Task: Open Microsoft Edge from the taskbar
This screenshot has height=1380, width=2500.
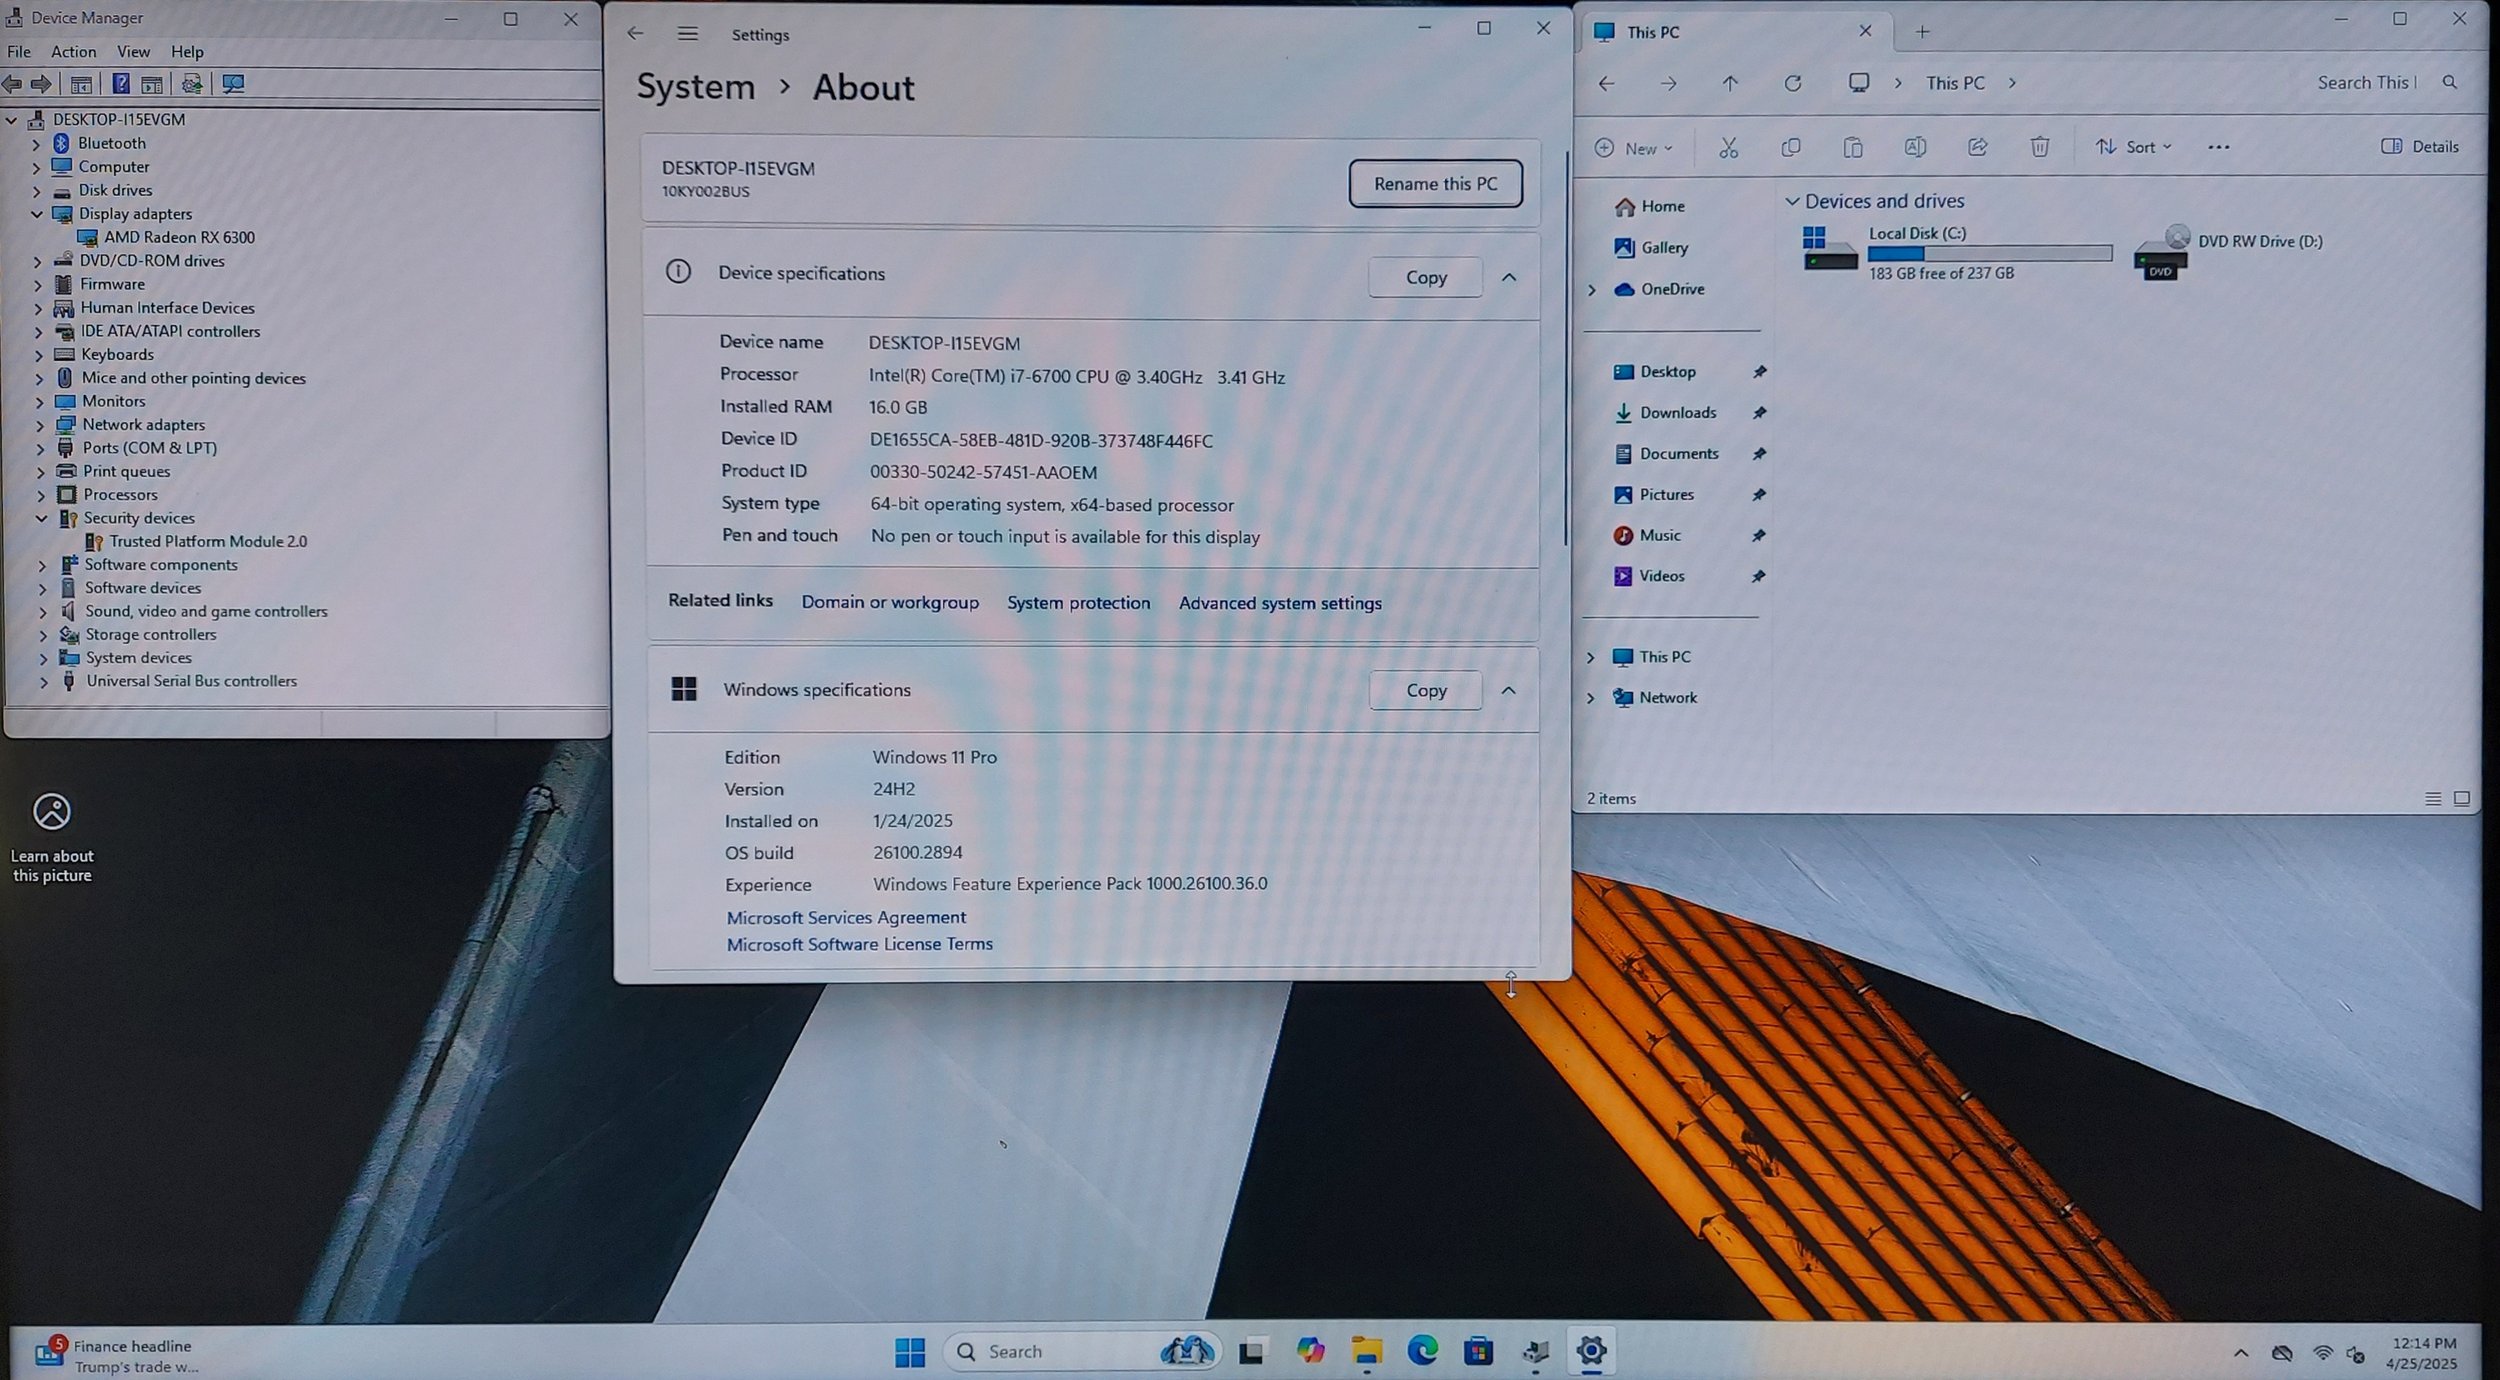Action: (1422, 1352)
